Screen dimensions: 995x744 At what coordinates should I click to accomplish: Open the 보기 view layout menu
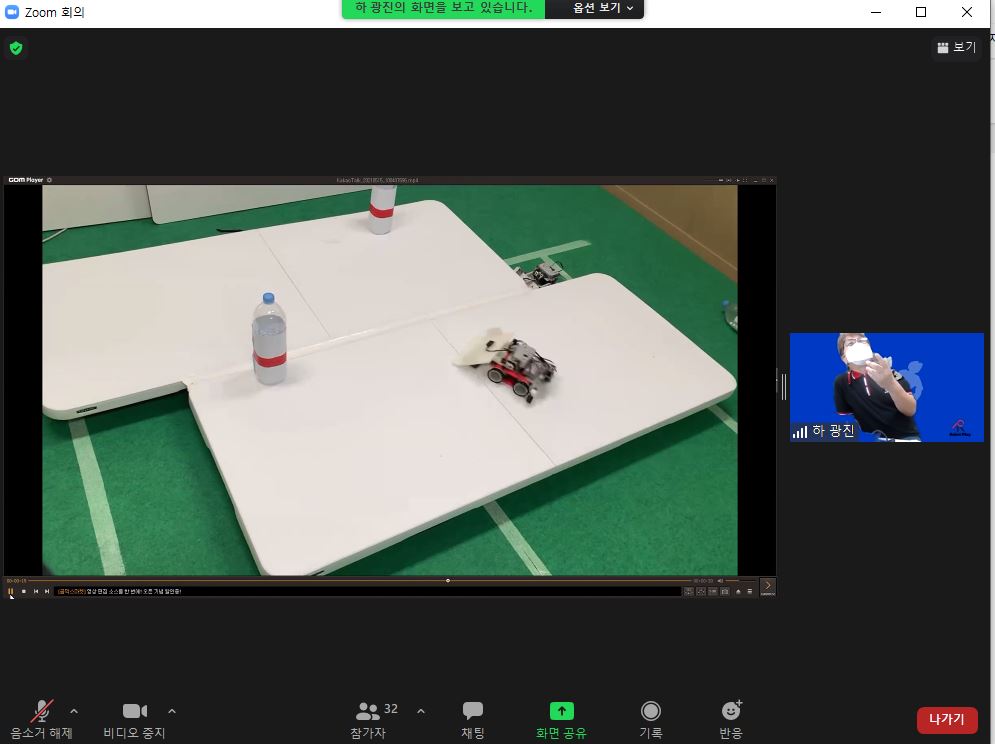956,47
